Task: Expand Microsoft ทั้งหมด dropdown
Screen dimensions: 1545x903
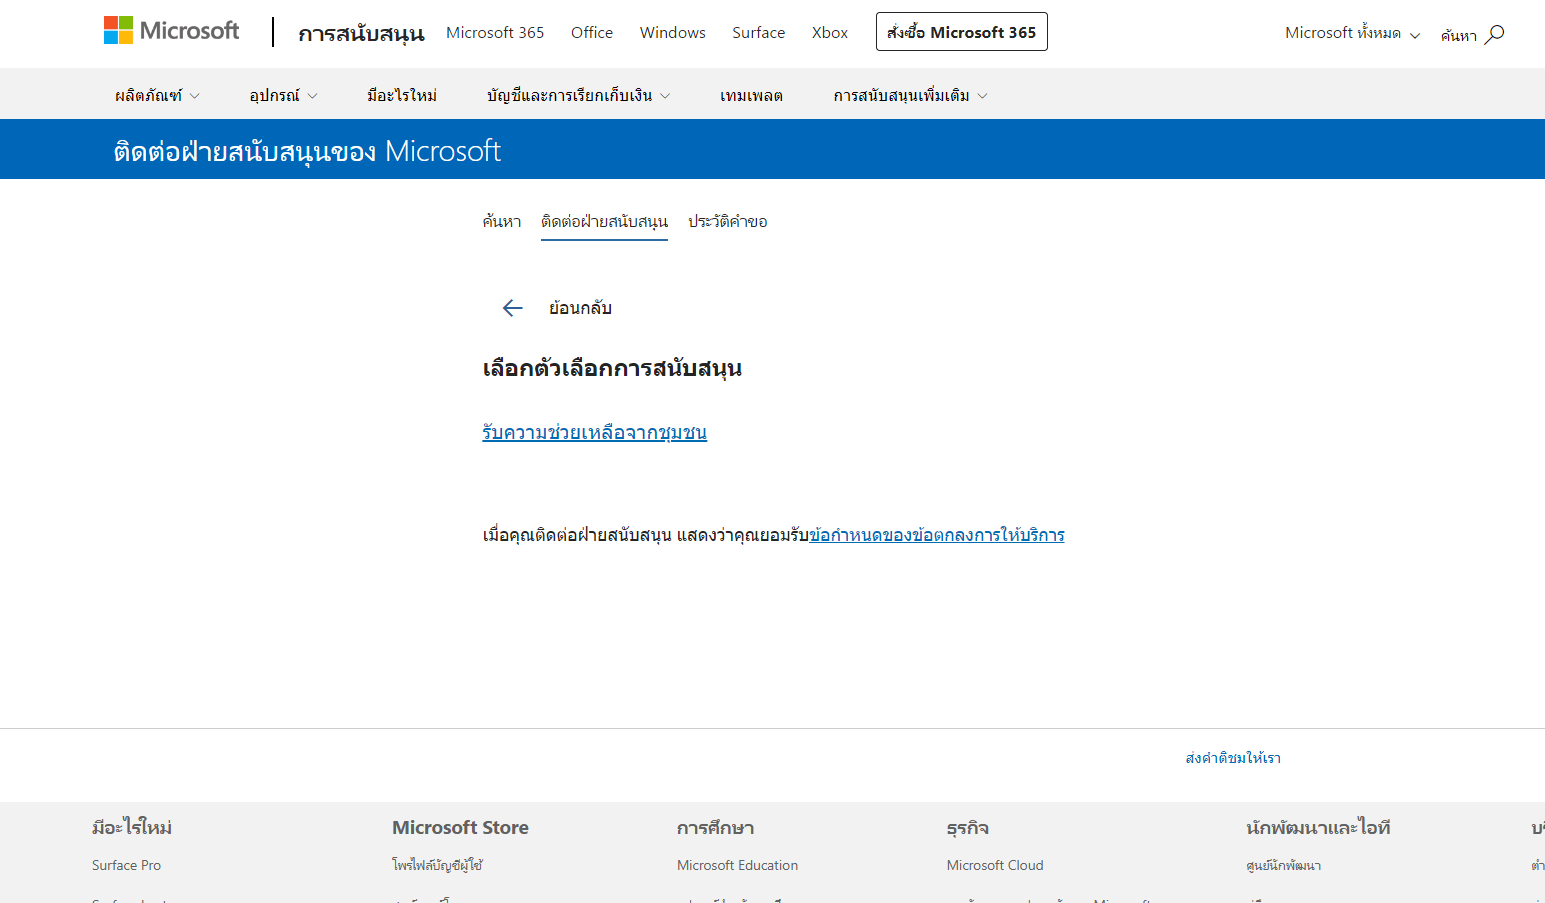Action: click(1352, 33)
